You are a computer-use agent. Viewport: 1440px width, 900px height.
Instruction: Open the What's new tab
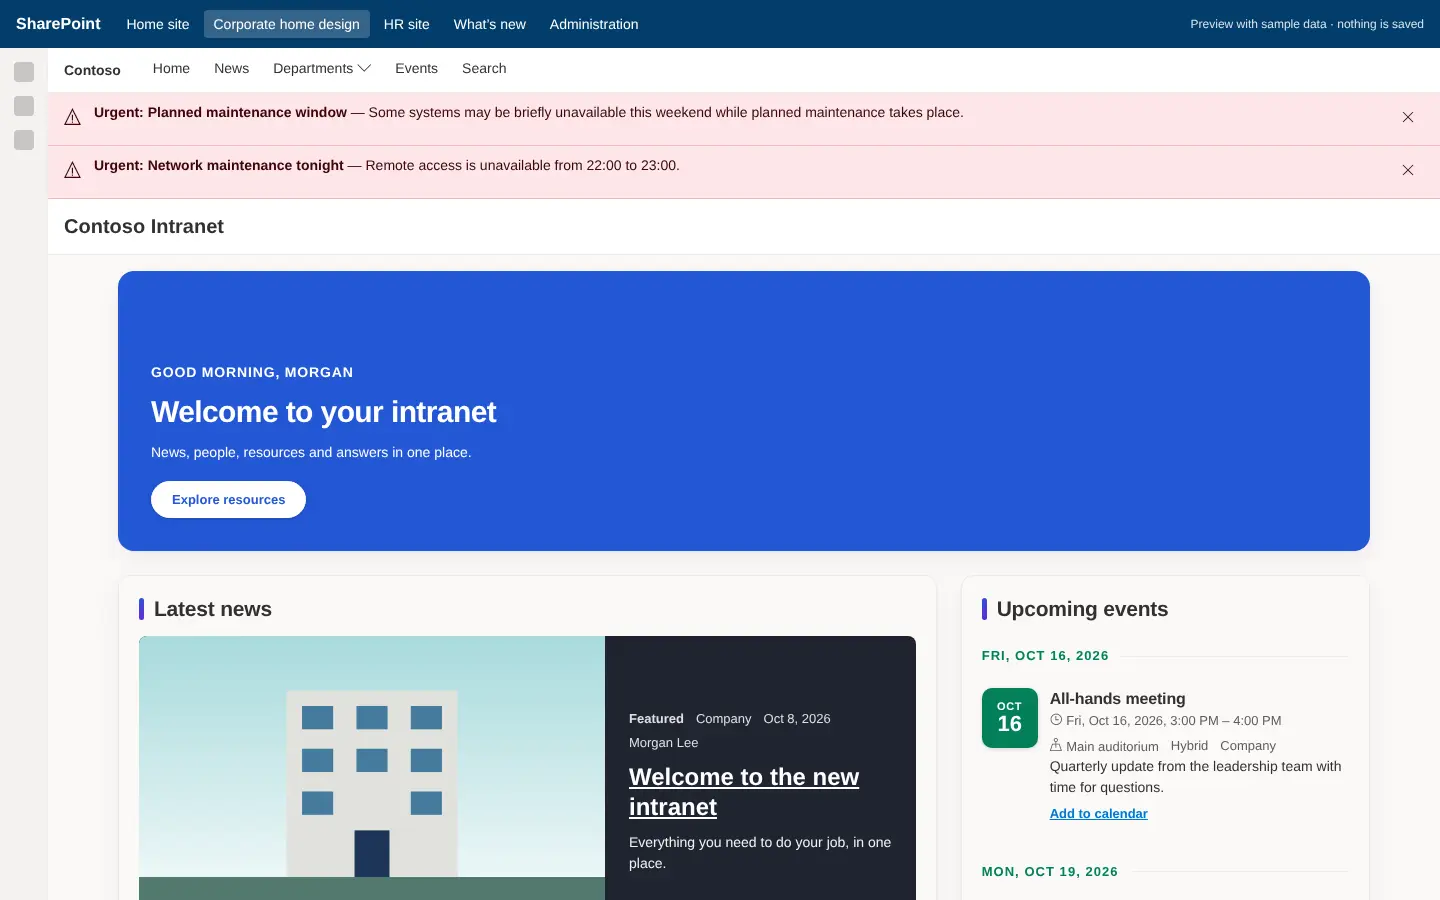(489, 24)
